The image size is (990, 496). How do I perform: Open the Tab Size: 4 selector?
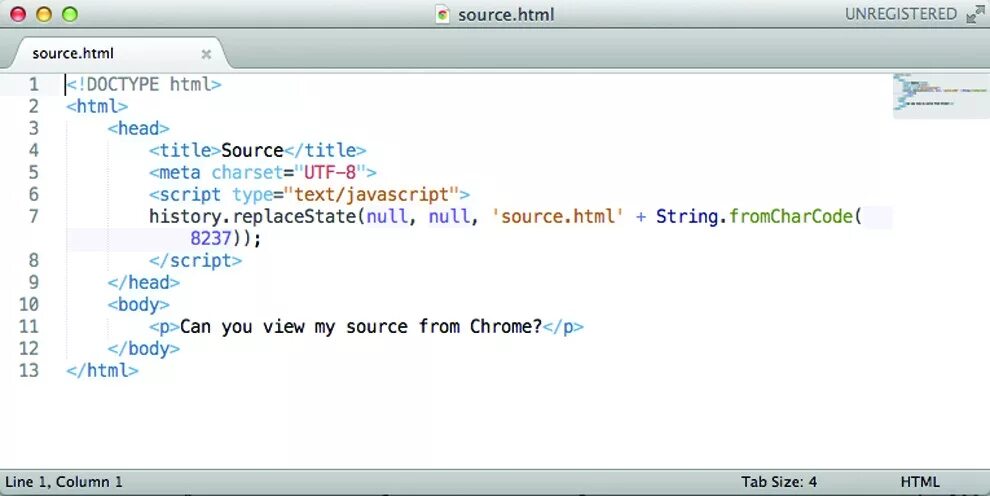tap(778, 482)
